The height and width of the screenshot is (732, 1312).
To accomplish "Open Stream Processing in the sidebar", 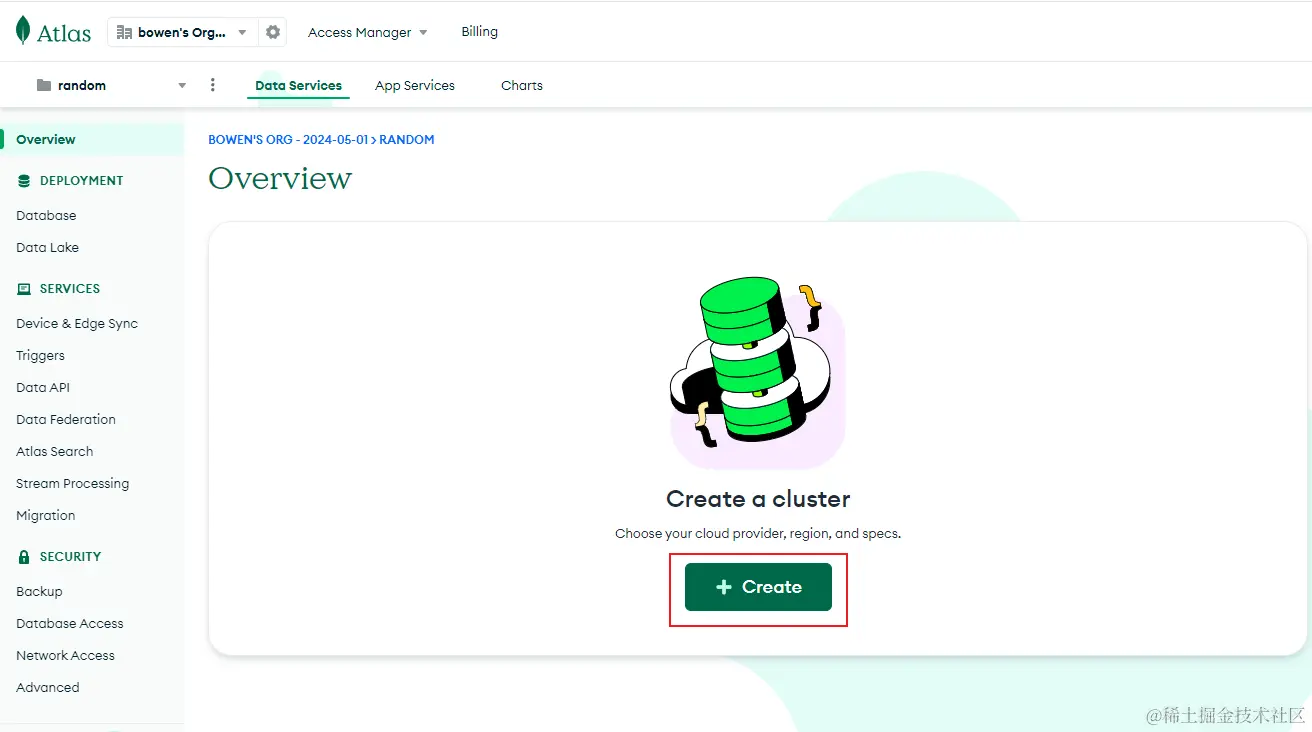I will click(72, 483).
